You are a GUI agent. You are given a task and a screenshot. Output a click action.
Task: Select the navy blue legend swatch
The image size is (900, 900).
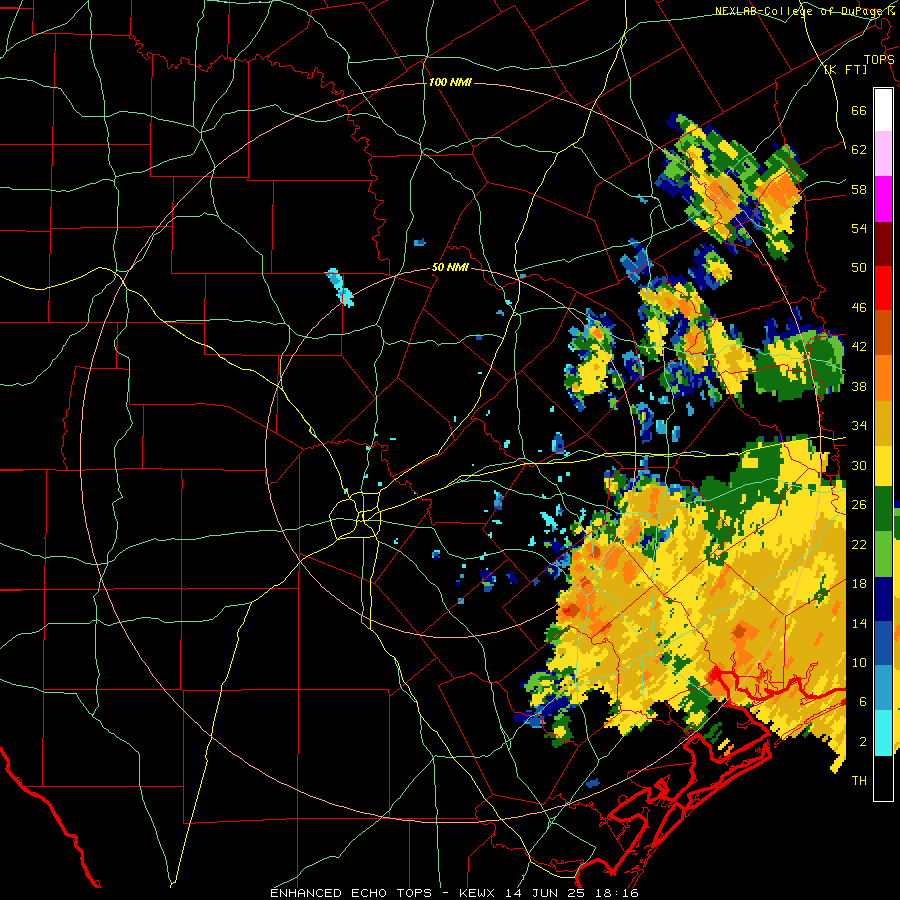click(x=883, y=599)
